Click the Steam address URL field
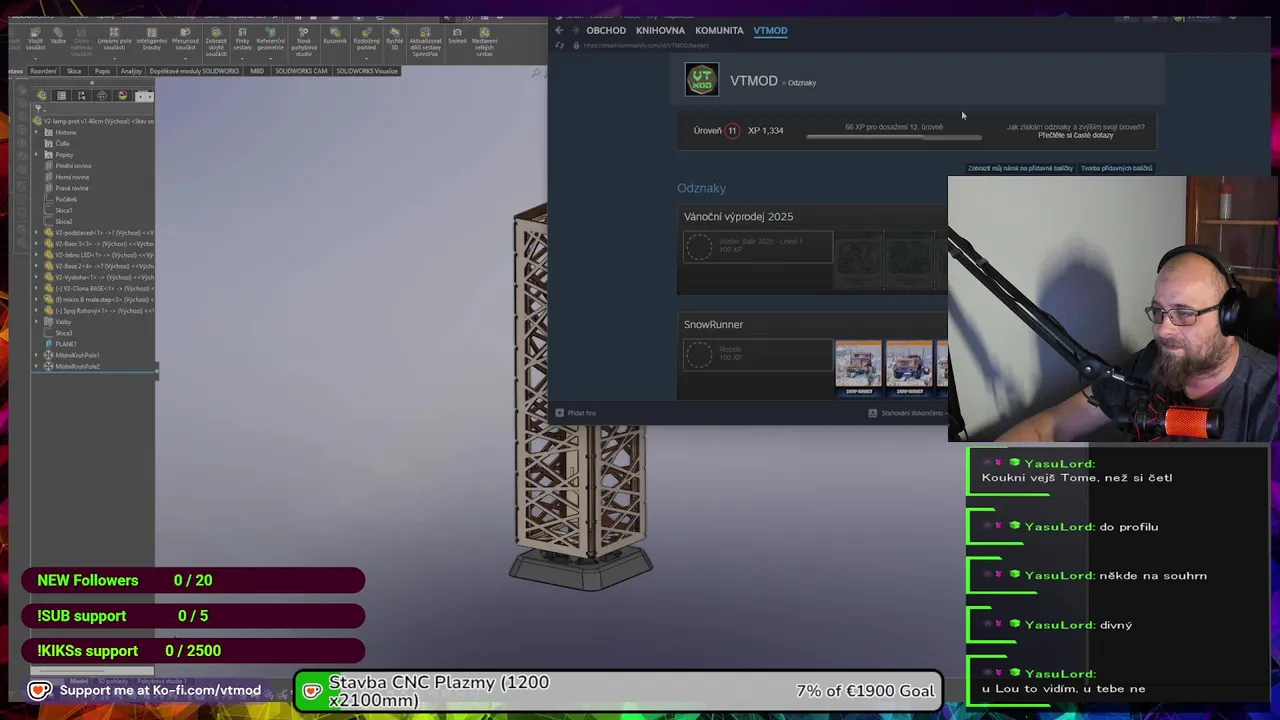Viewport: 1280px width, 720px height. coord(646,45)
